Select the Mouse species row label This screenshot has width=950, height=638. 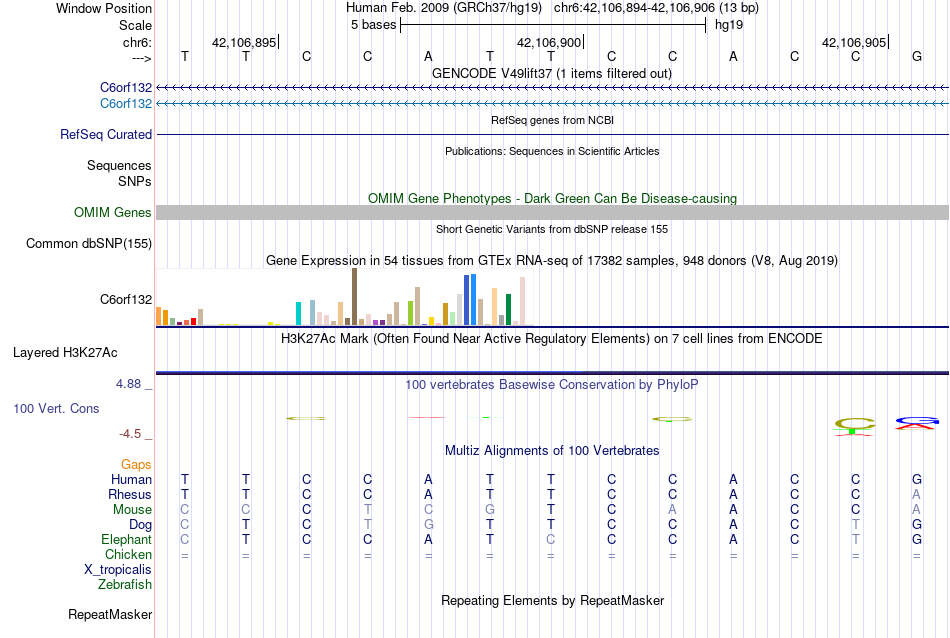[132, 510]
